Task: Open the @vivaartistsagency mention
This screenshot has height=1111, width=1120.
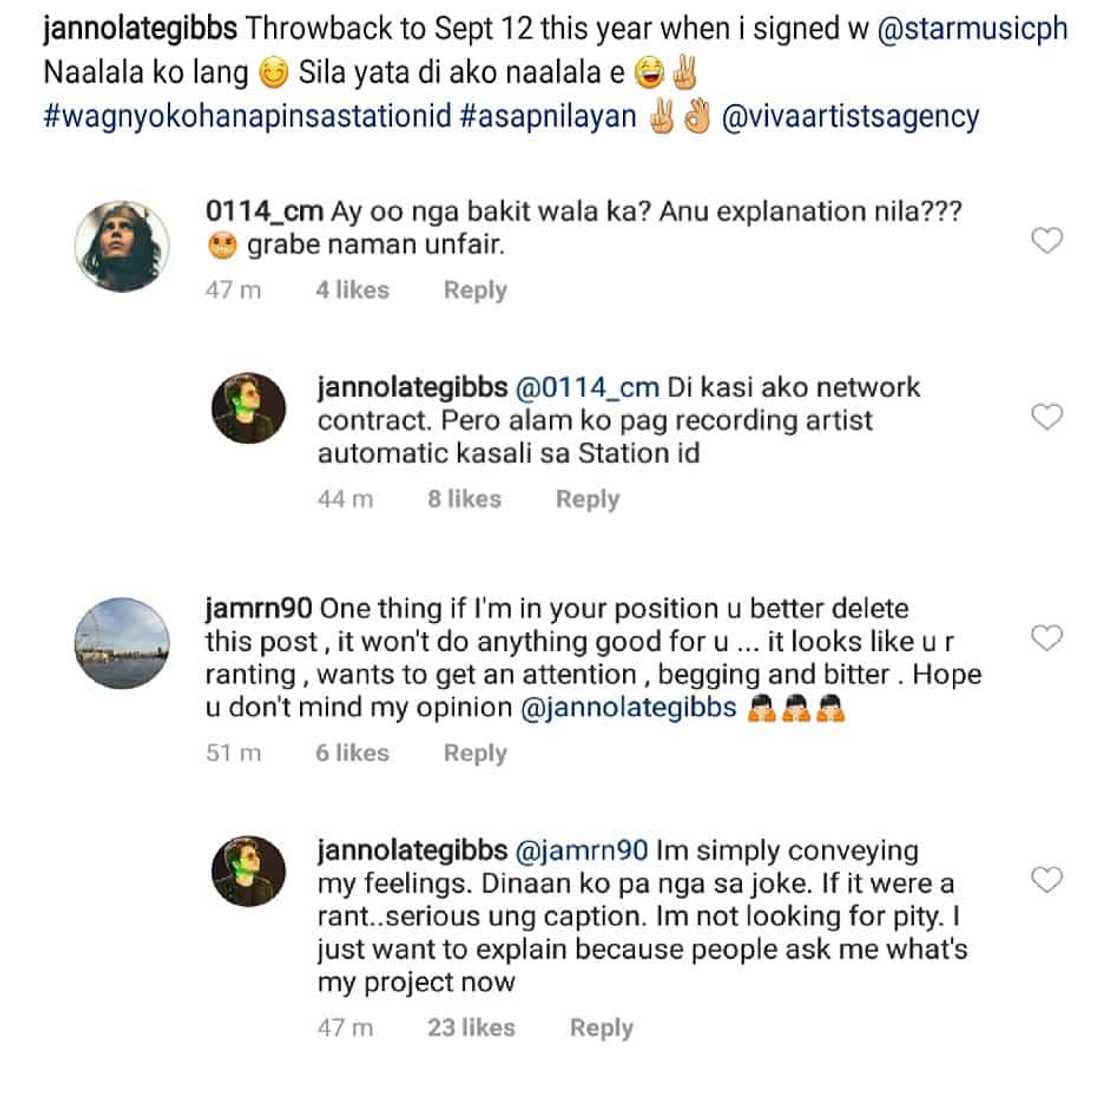Action: 850,116
